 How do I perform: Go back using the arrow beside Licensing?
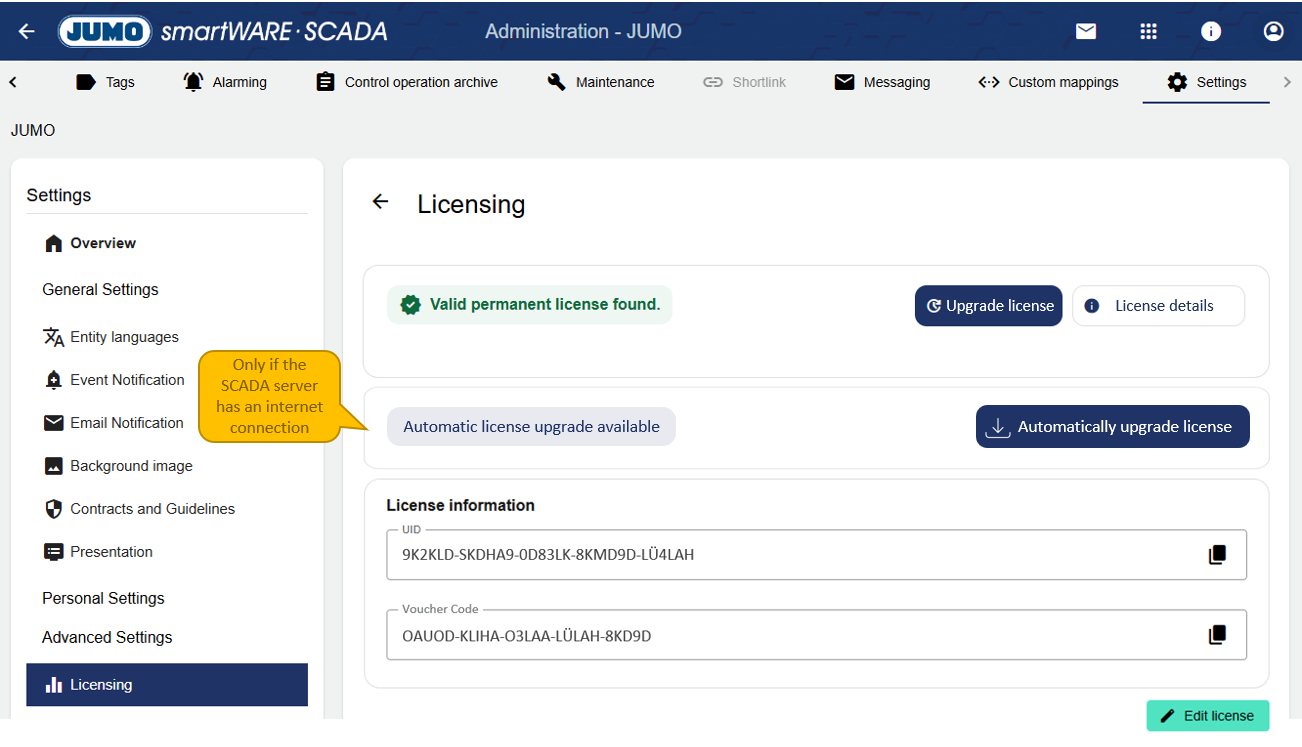(x=380, y=202)
